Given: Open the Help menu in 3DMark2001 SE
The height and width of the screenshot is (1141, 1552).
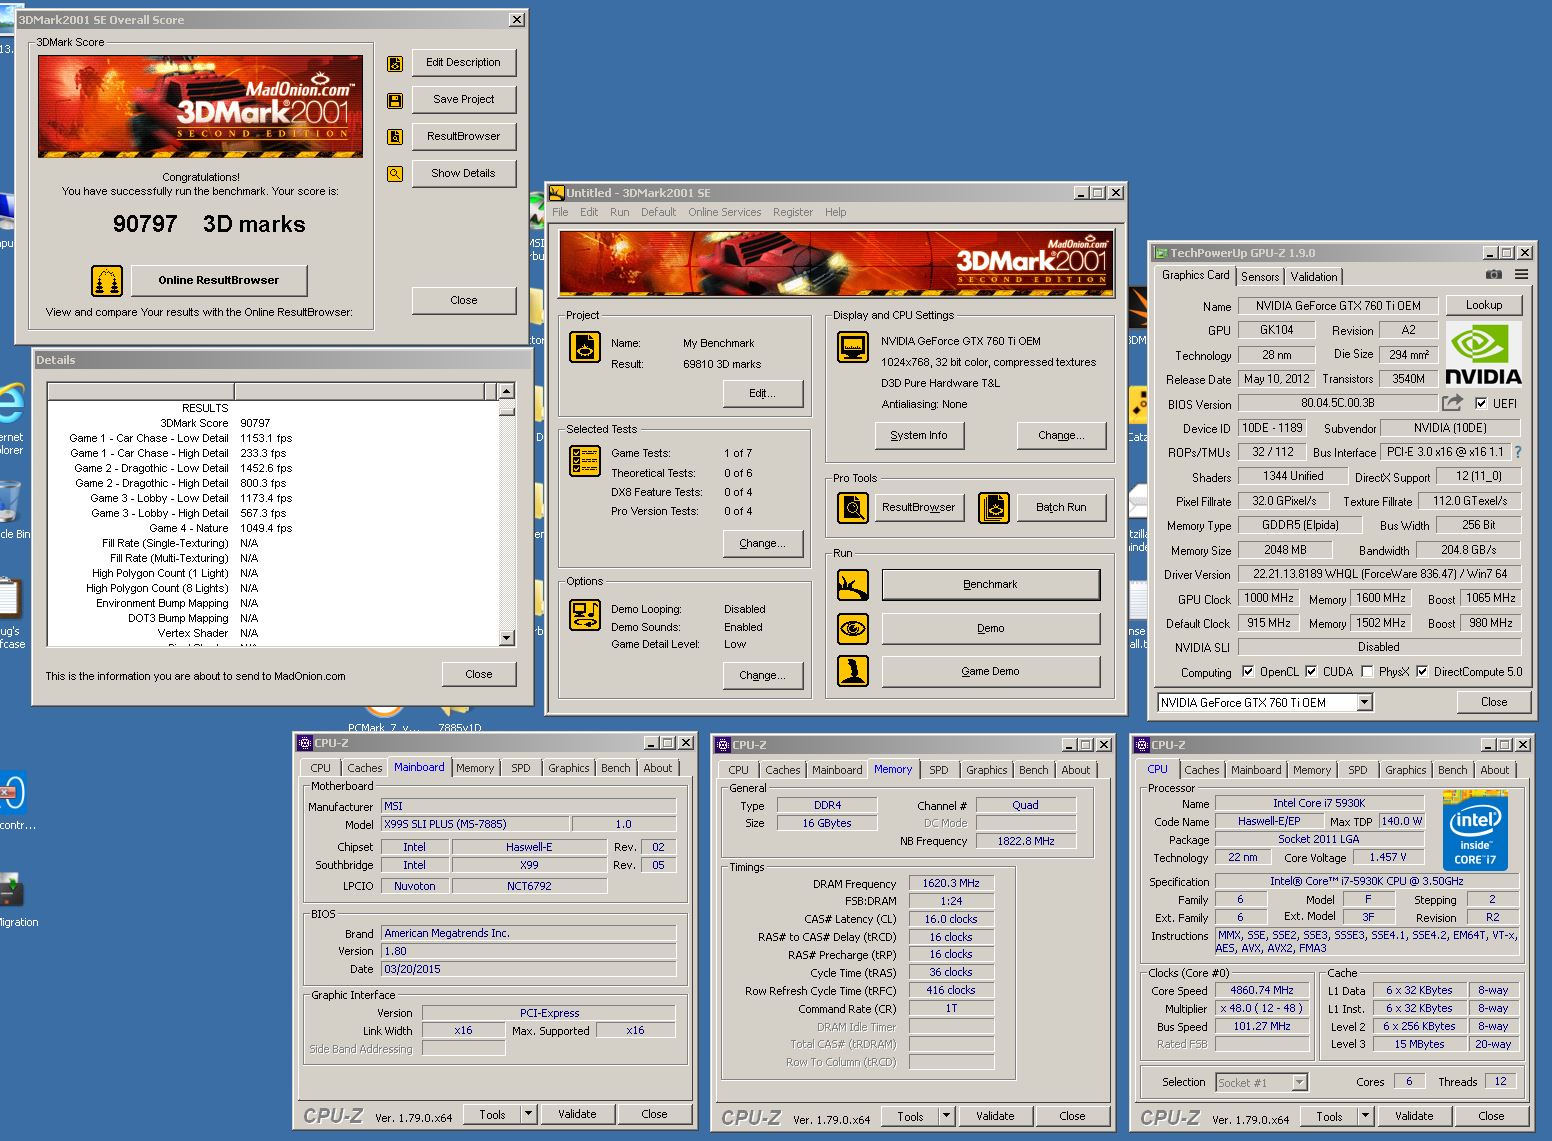Looking at the screenshot, I should click(x=836, y=212).
